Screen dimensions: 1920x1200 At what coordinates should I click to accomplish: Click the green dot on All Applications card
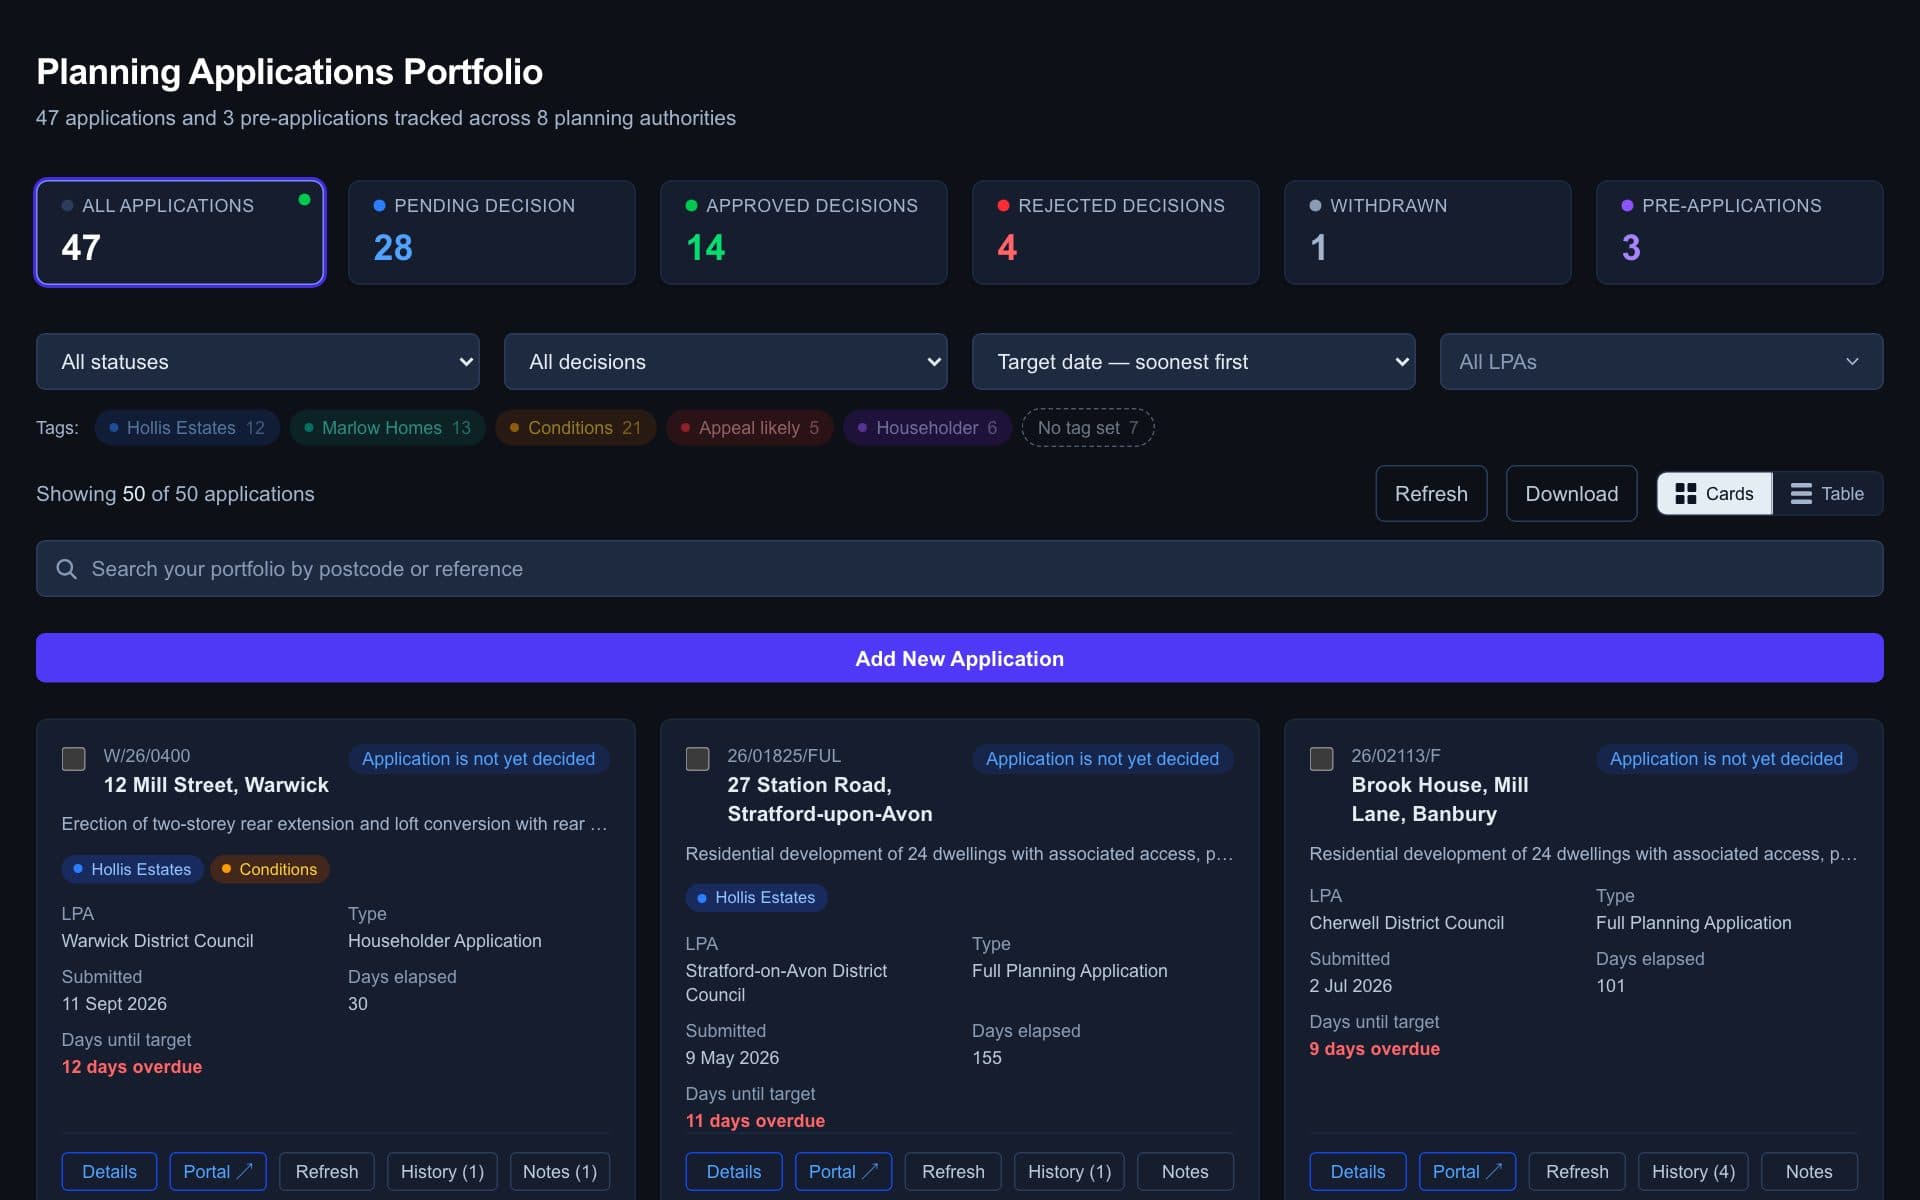(304, 199)
